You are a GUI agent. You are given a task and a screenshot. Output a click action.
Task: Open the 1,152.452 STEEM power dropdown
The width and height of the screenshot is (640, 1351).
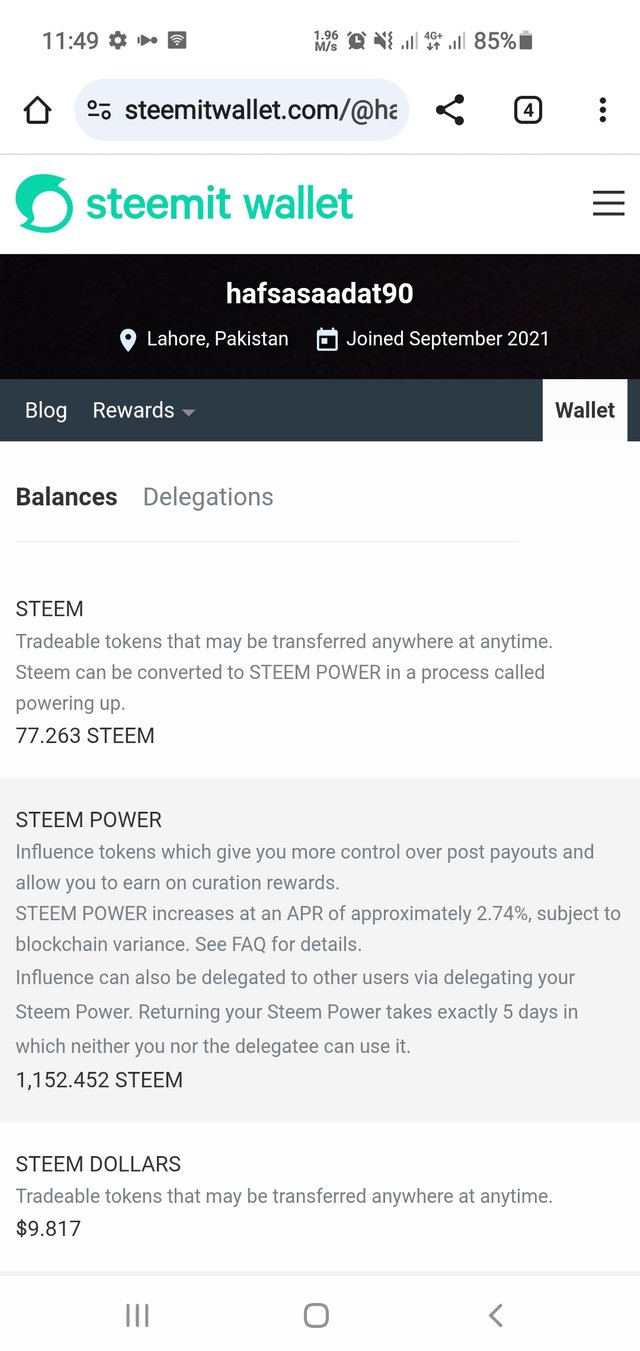pyautogui.click(x=99, y=1080)
